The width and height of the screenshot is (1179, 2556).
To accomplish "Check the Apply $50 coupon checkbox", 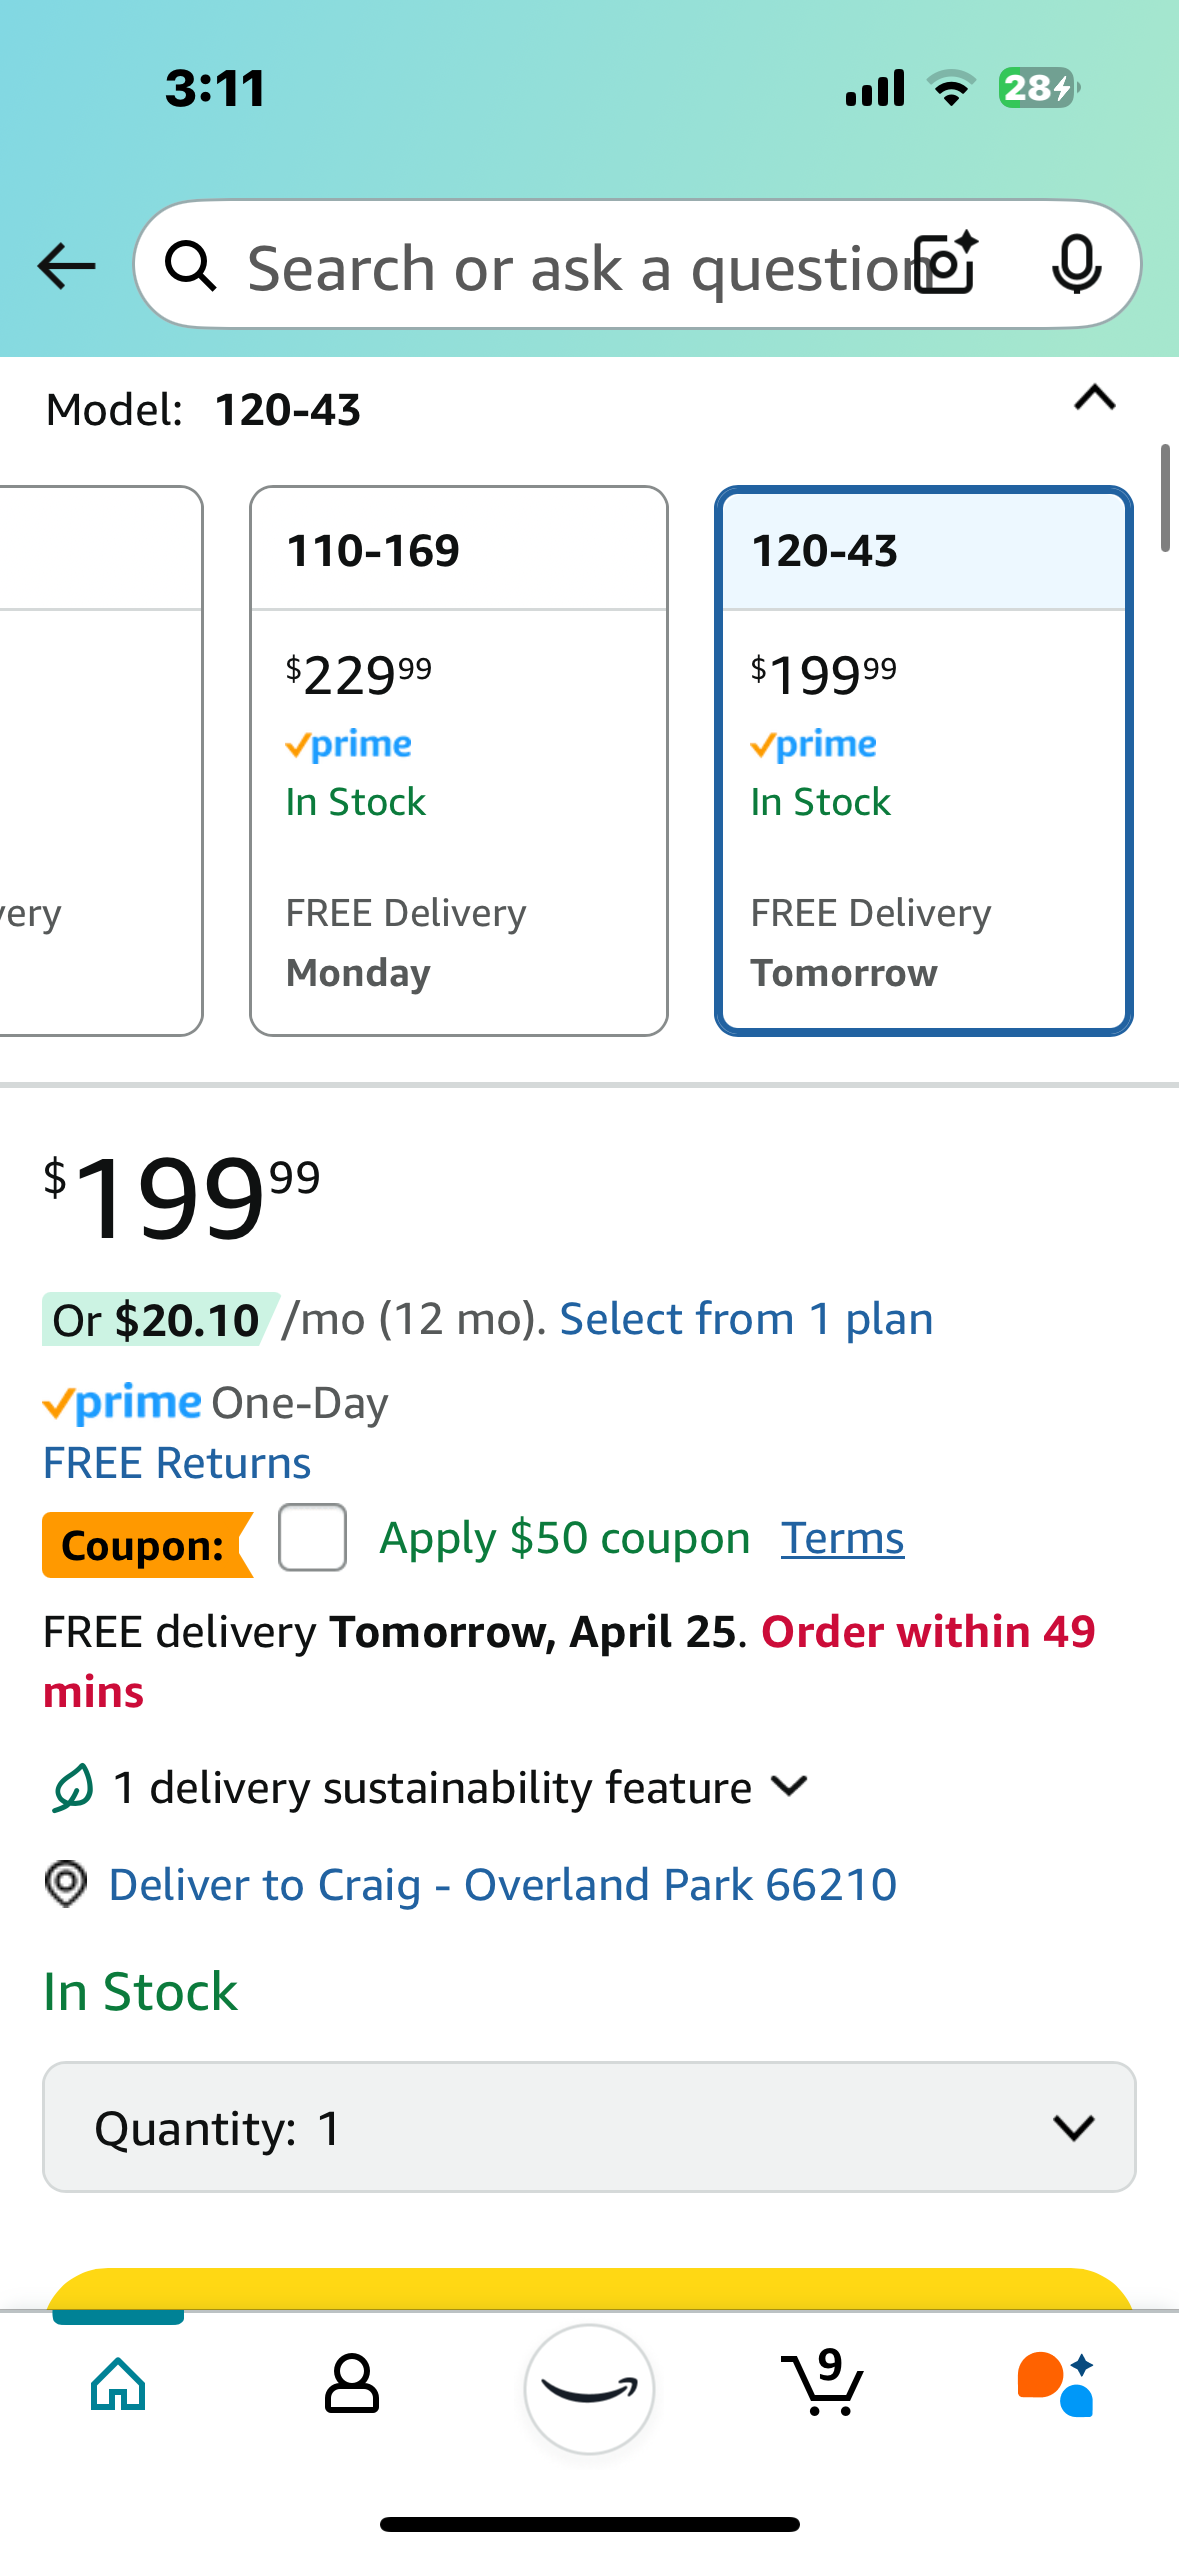I will click(313, 1538).
